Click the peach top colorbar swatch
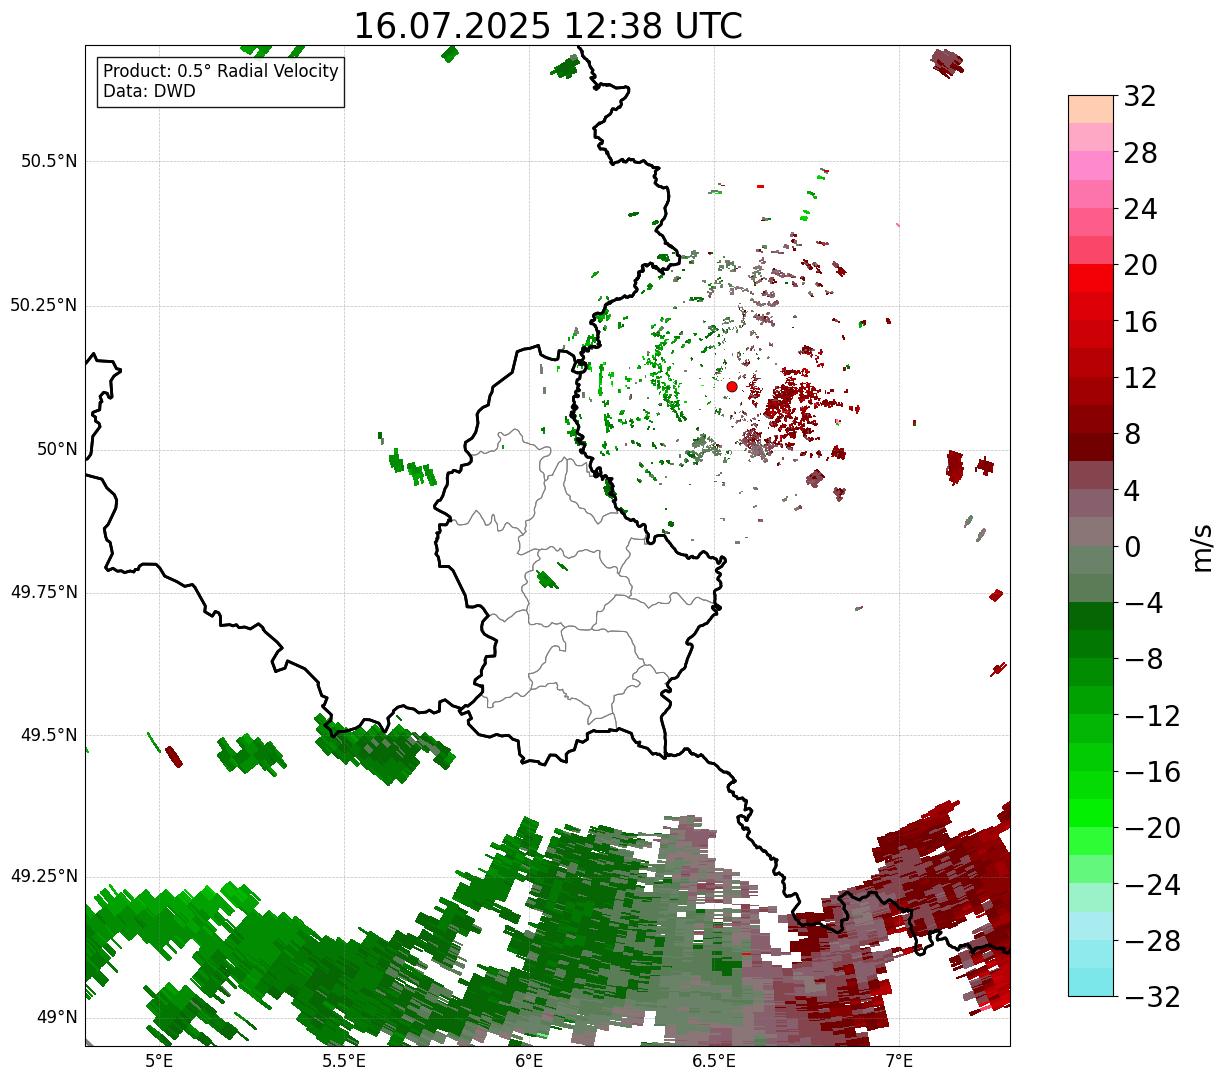This screenshot has height=1081, width=1225. (x=1091, y=109)
